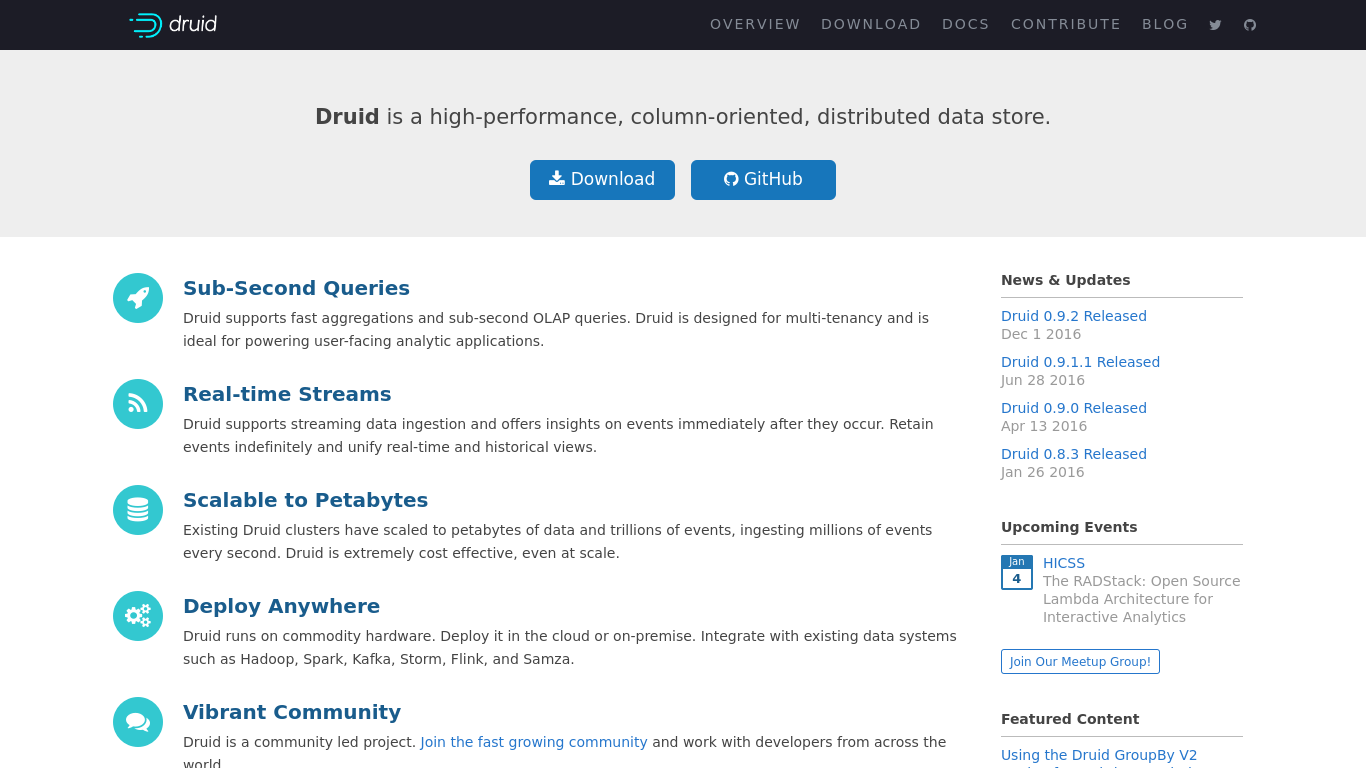Open the DOCS section from navbar
Image resolution: width=1366 pixels, height=768 pixels.
point(966,24)
